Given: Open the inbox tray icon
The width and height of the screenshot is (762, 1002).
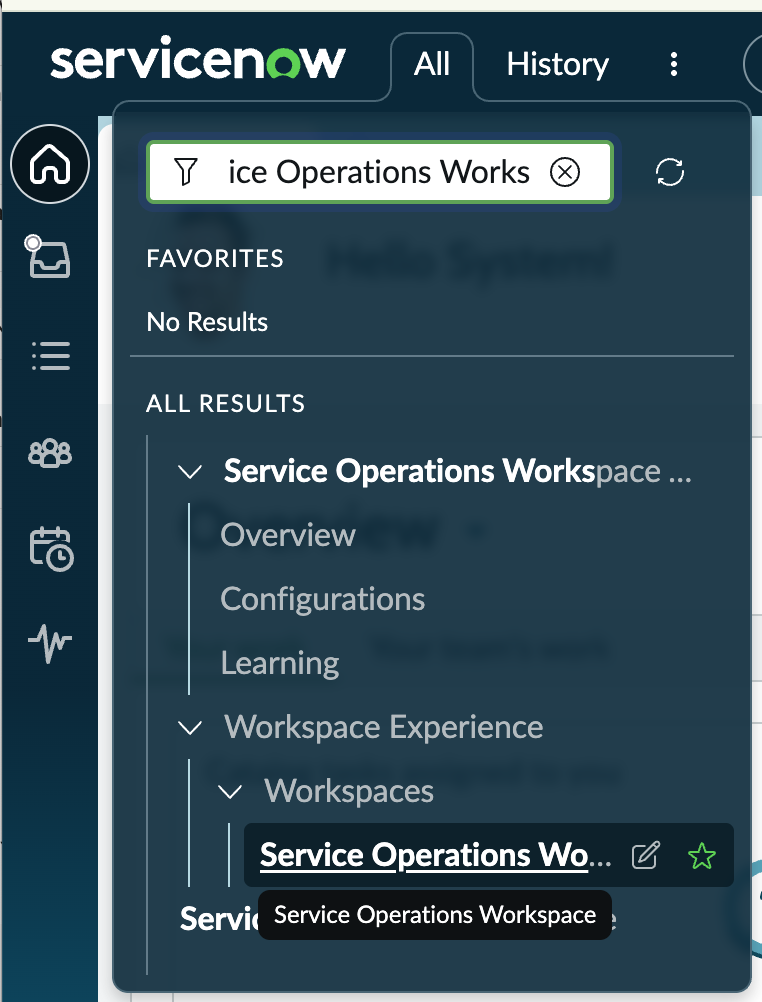Looking at the screenshot, I should coord(50,257).
